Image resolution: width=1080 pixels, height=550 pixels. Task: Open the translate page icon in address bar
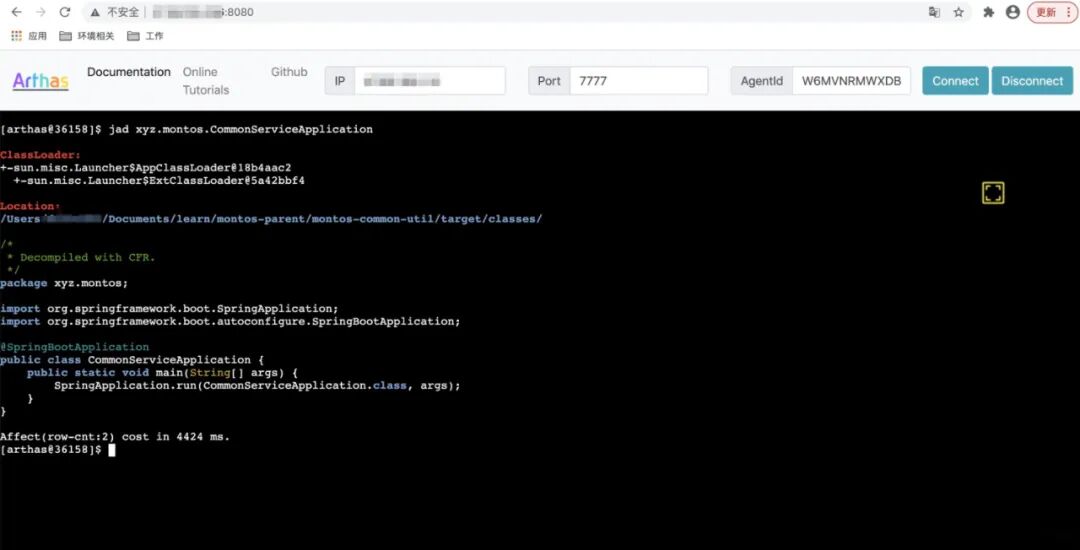pos(934,12)
